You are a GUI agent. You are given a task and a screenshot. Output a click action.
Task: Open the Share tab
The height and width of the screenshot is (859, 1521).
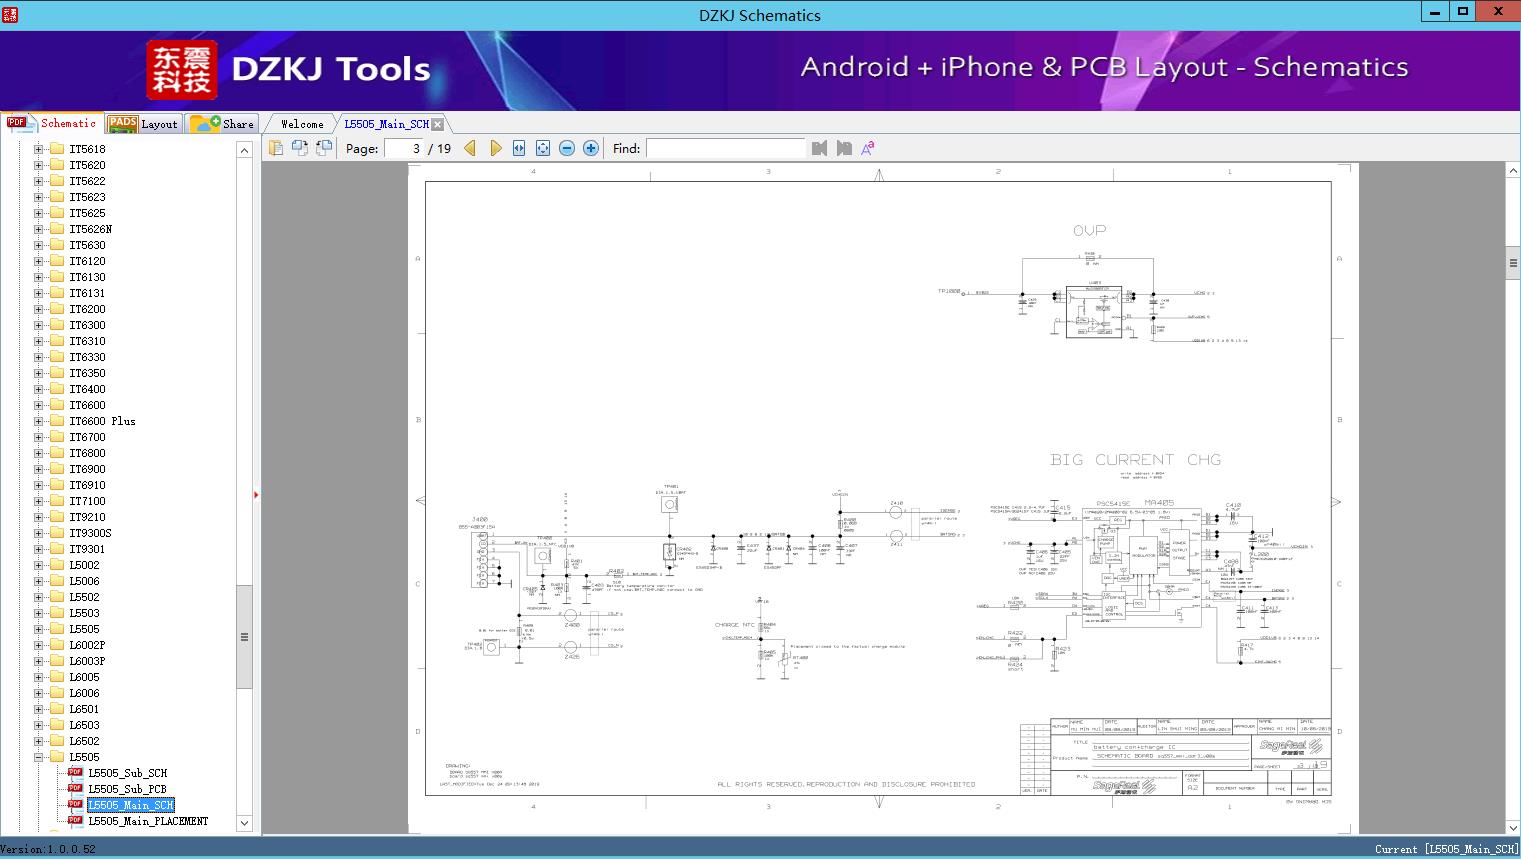(x=223, y=124)
